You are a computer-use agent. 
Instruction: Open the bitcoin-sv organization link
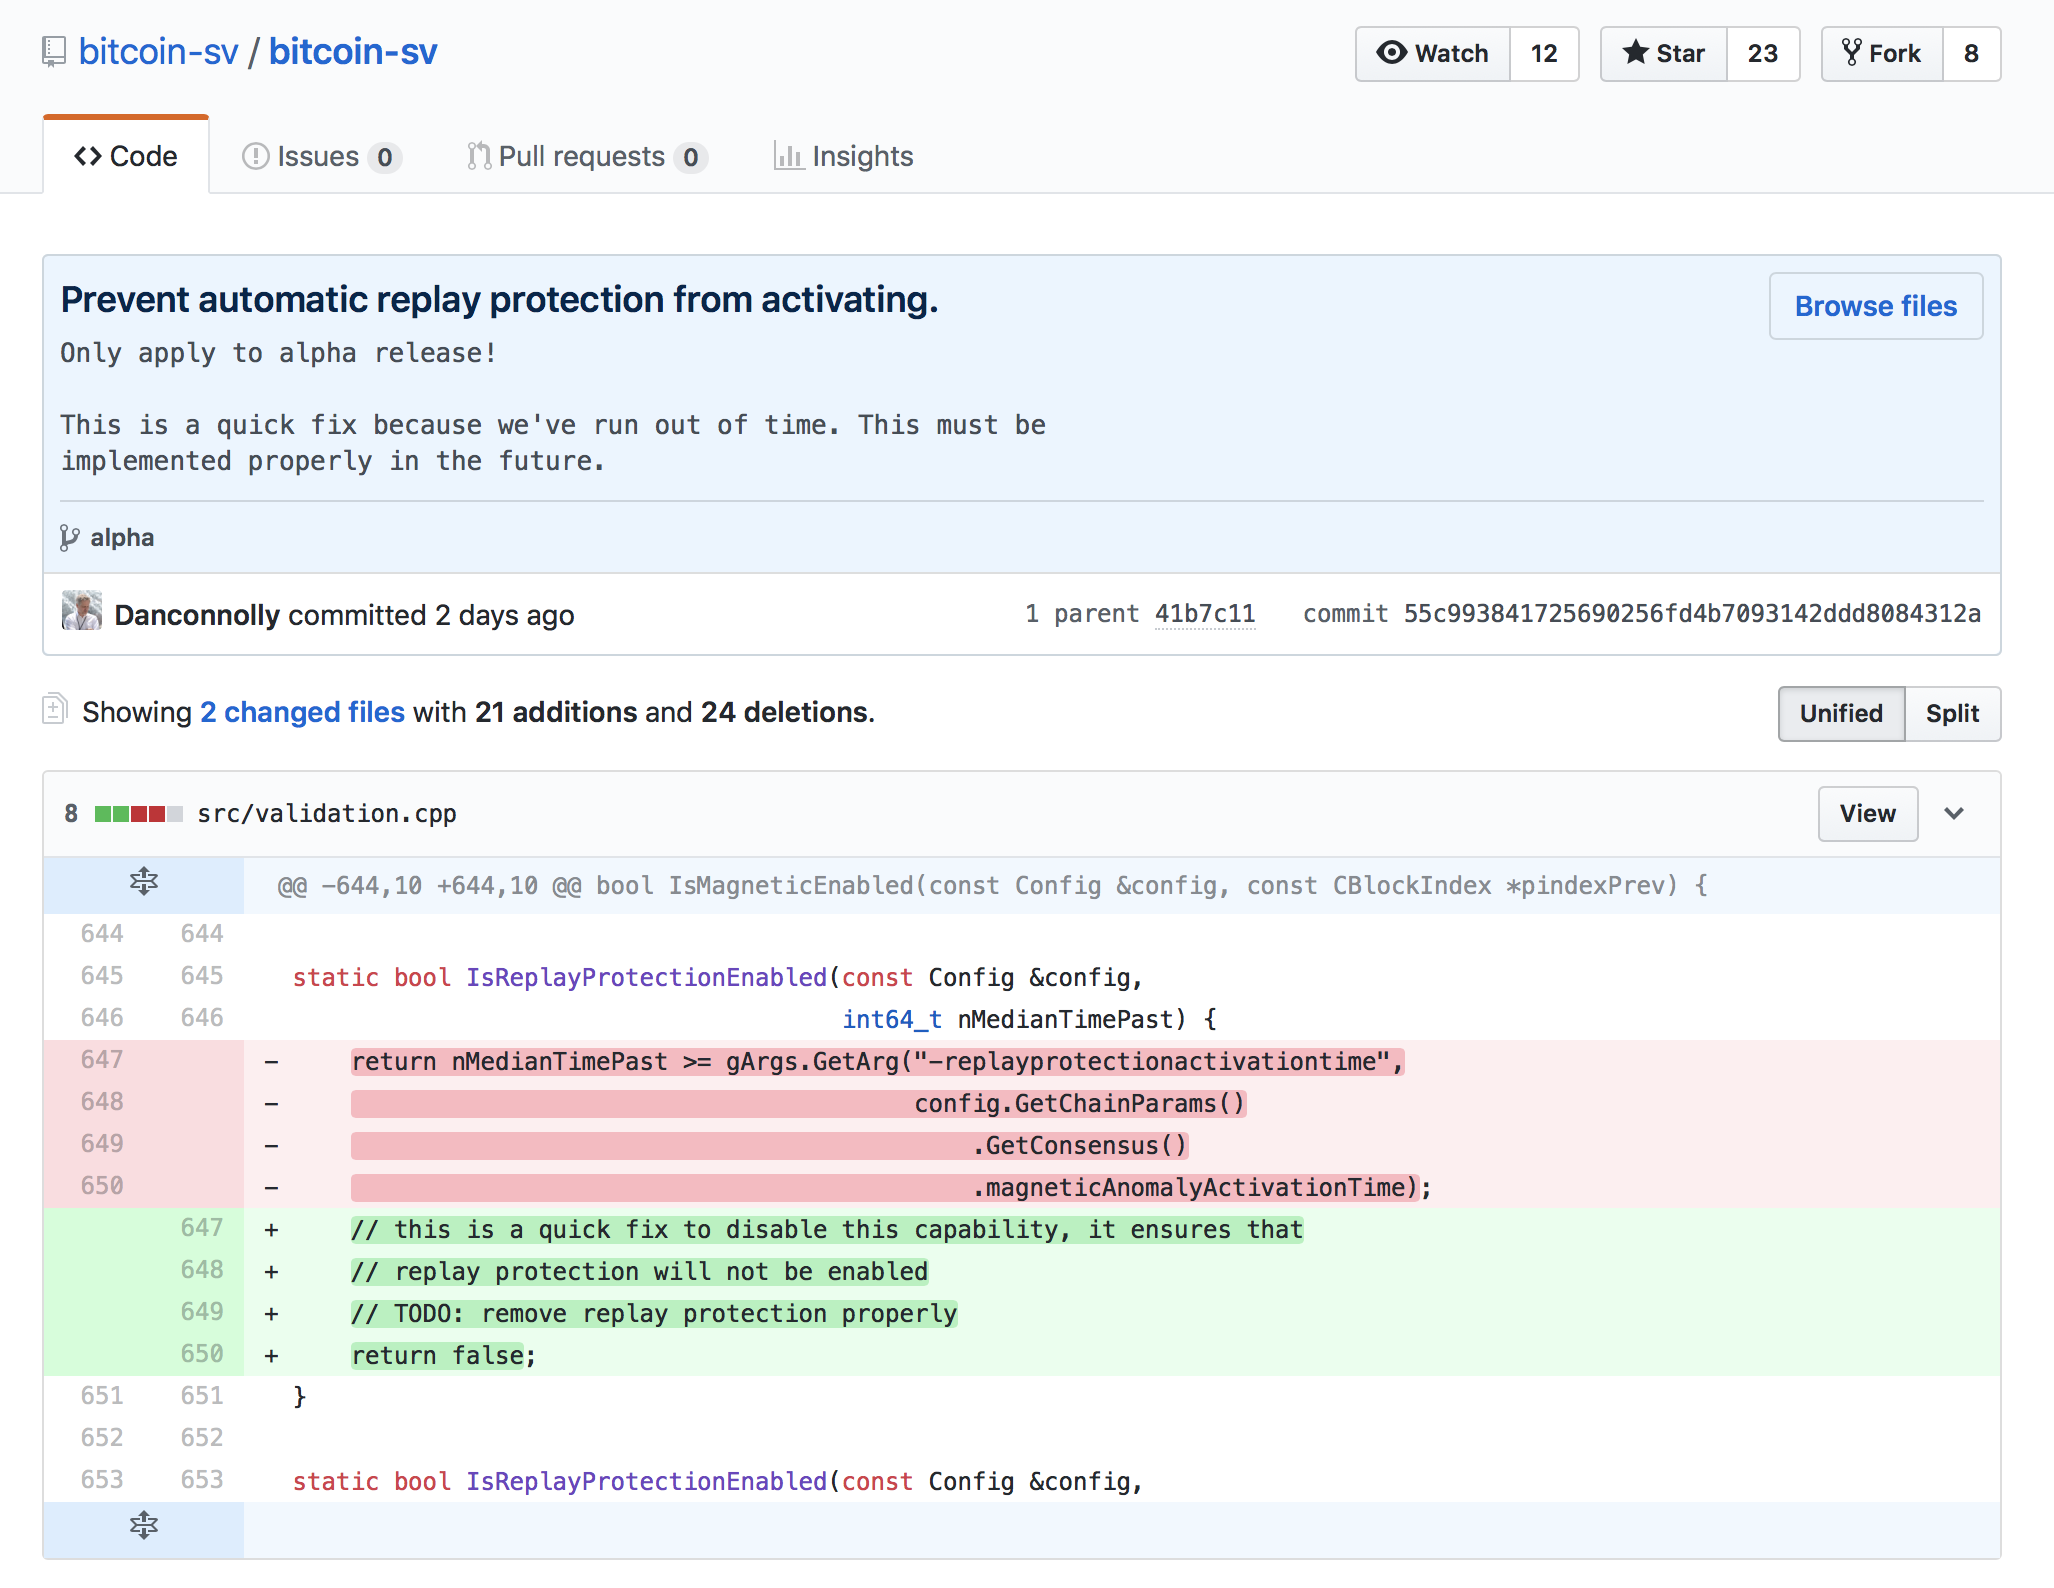[x=158, y=51]
